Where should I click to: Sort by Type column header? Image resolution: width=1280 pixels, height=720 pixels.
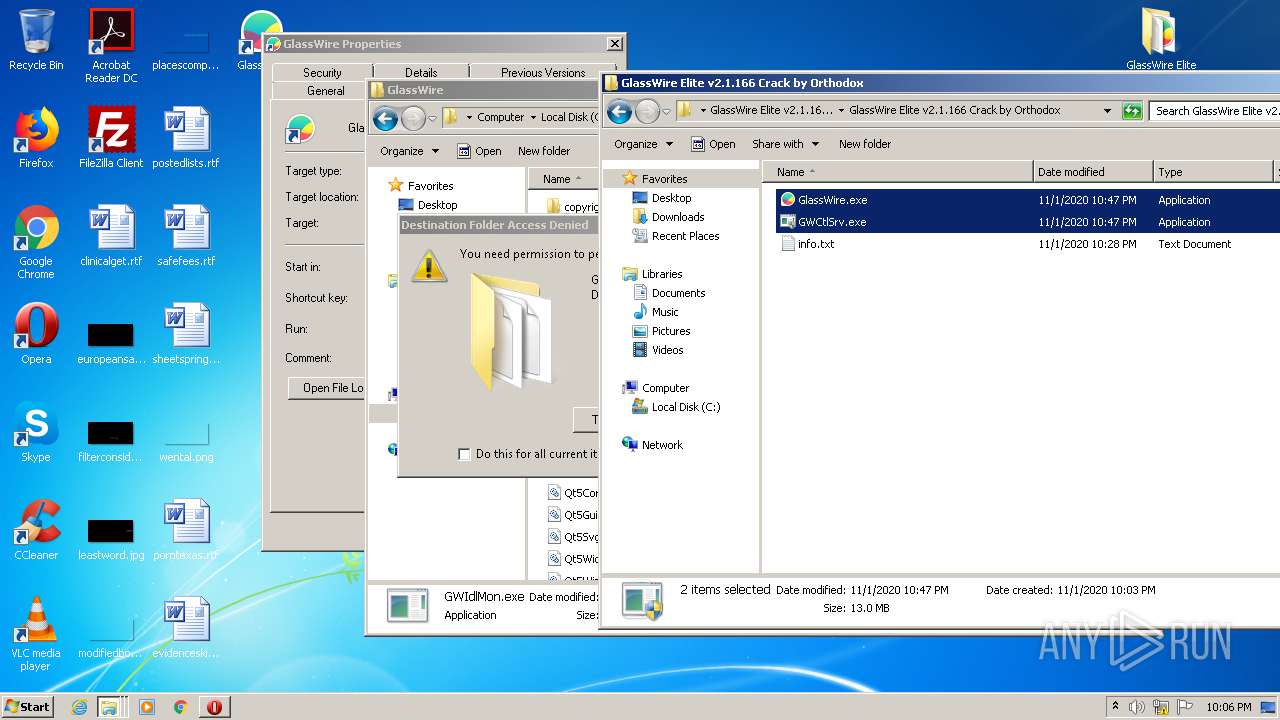[1213, 172]
